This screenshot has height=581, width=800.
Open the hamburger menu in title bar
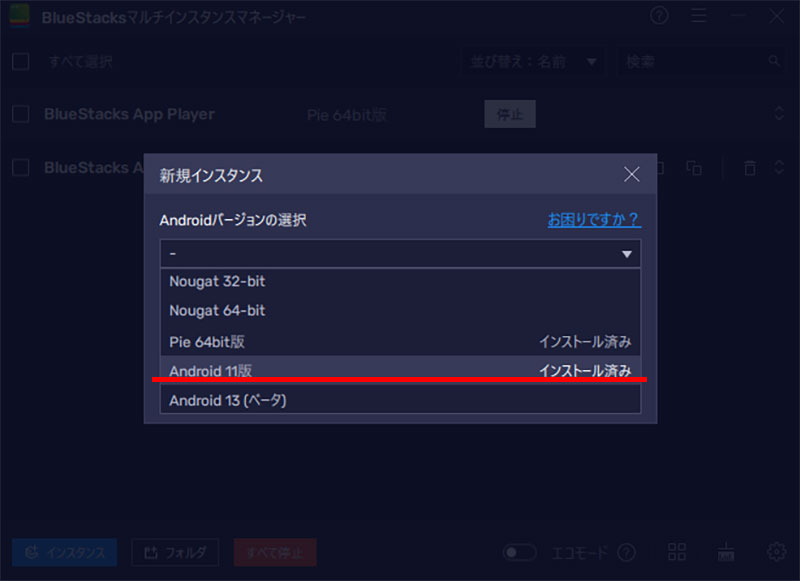coord(699,16)
